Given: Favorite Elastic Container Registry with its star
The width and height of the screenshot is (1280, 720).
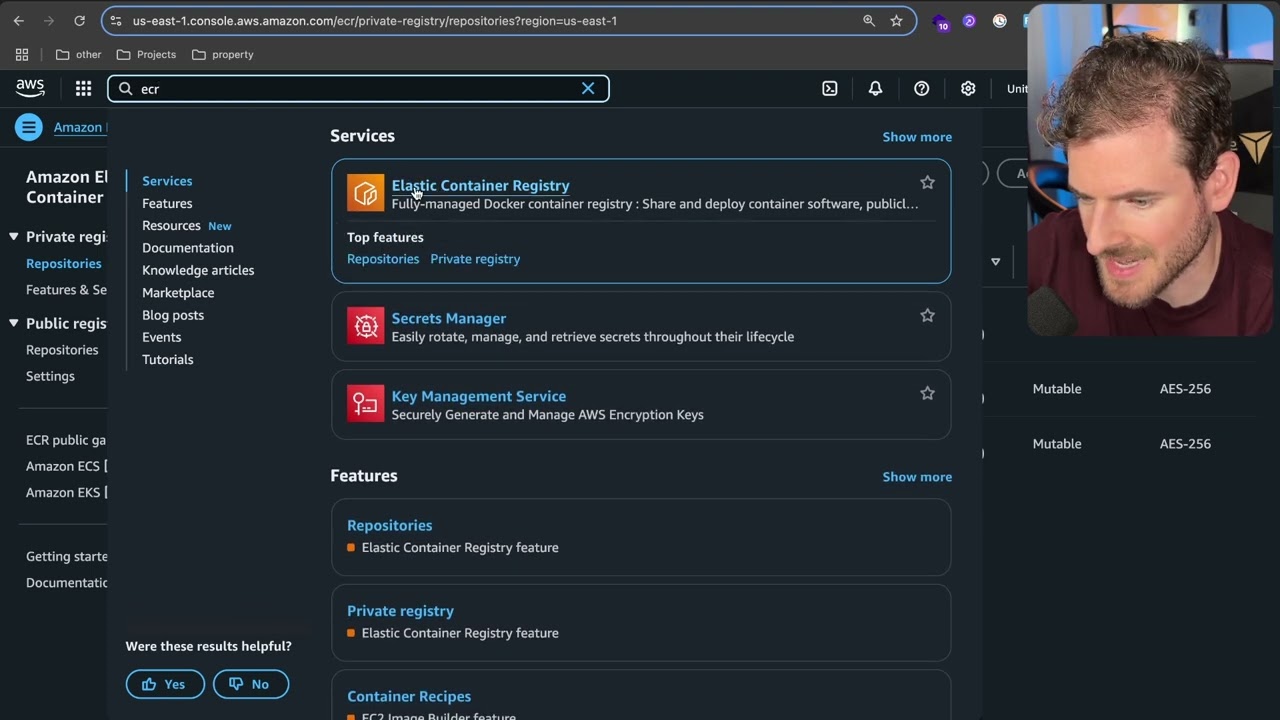Looking at the screenshot, I should point(927,182).
